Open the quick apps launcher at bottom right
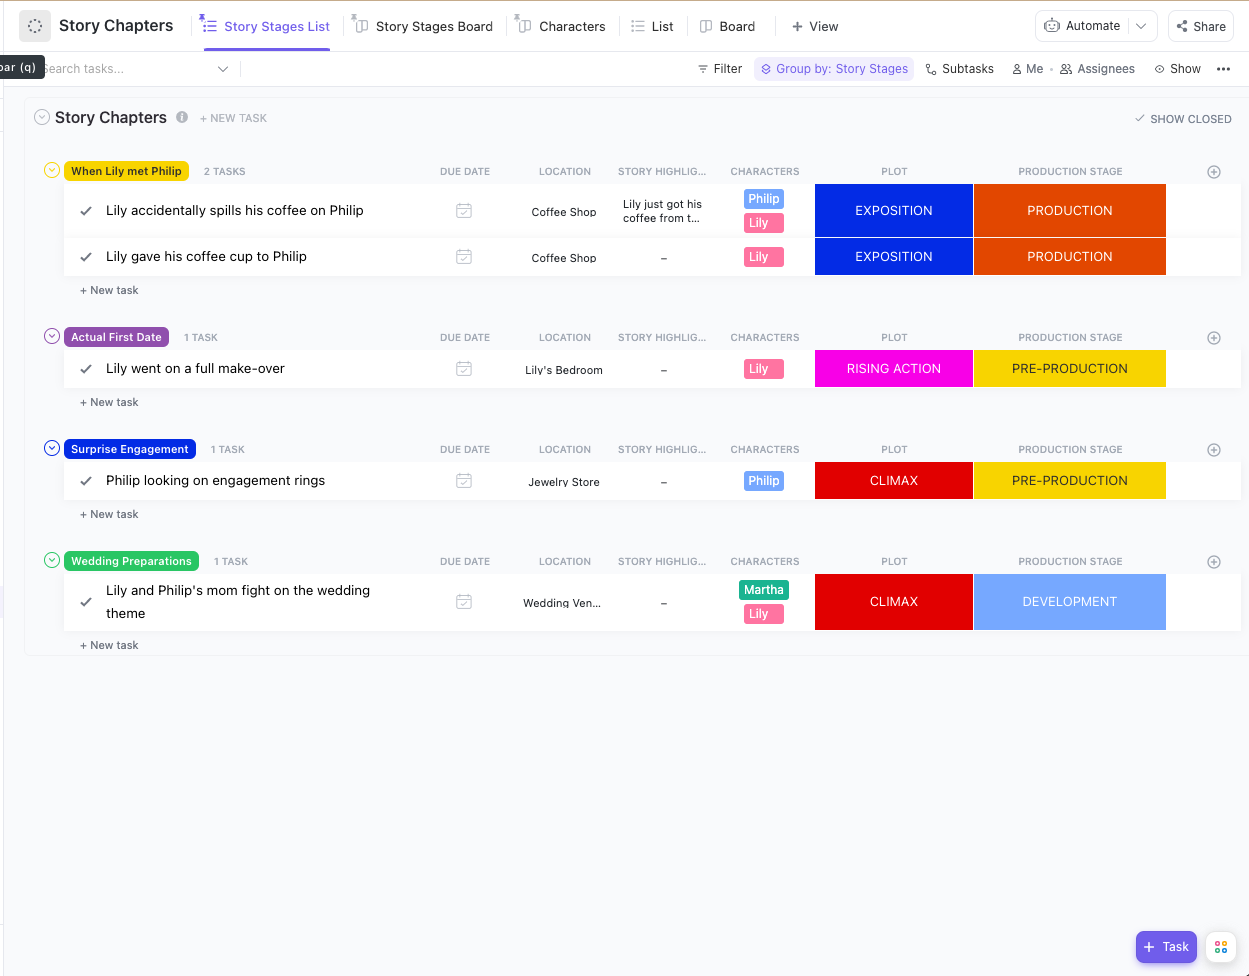1249x976 pixels. [1220, 947]
